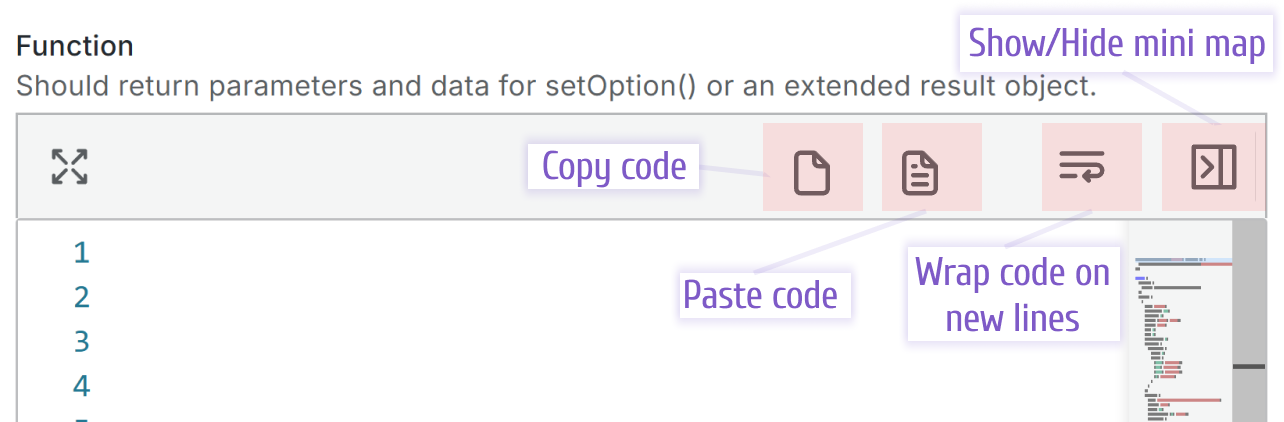Click the scrollbar position marker line
1284x422 pixels.
tap(1250, 367)
